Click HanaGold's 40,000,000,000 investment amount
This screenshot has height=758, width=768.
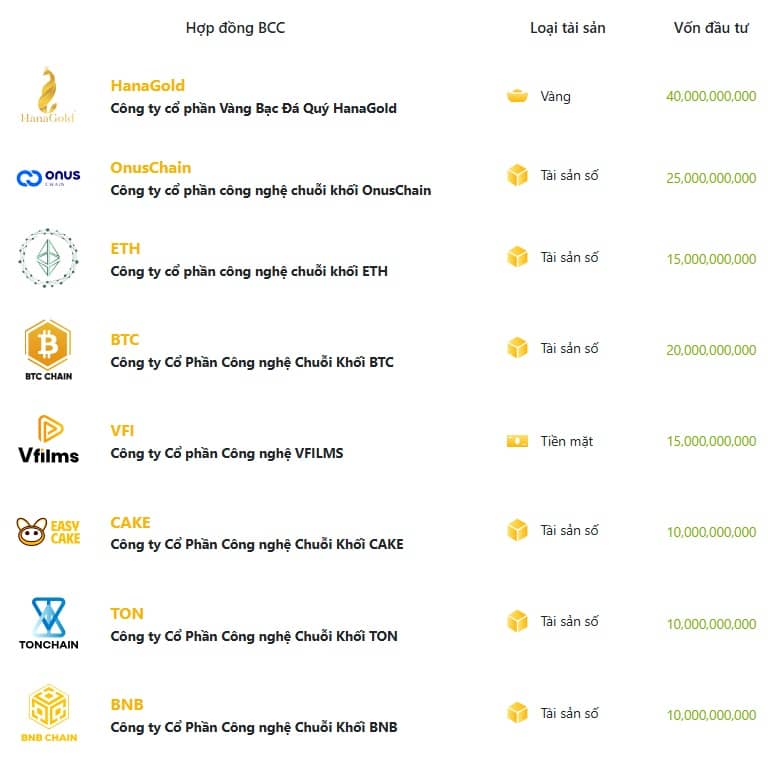[x=711, y=97]
